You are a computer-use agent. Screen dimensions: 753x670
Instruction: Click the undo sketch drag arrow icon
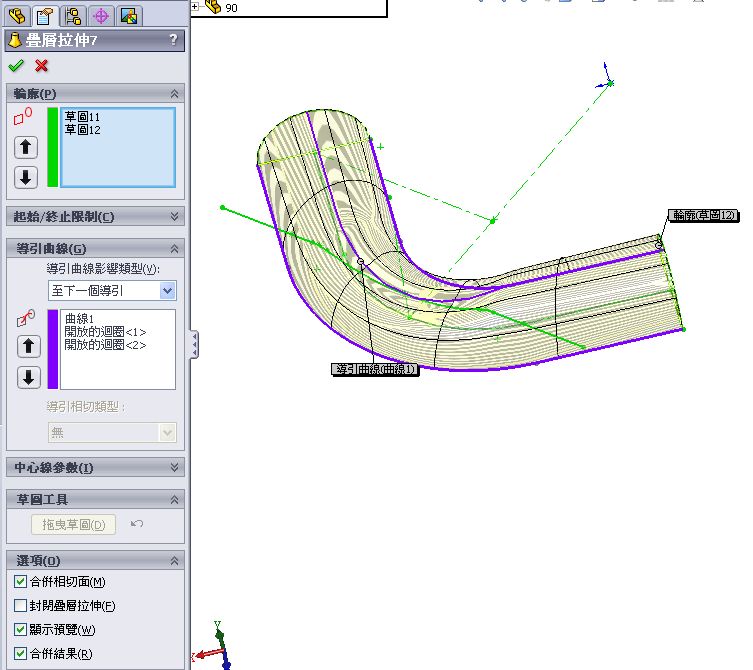pos(137,524)
